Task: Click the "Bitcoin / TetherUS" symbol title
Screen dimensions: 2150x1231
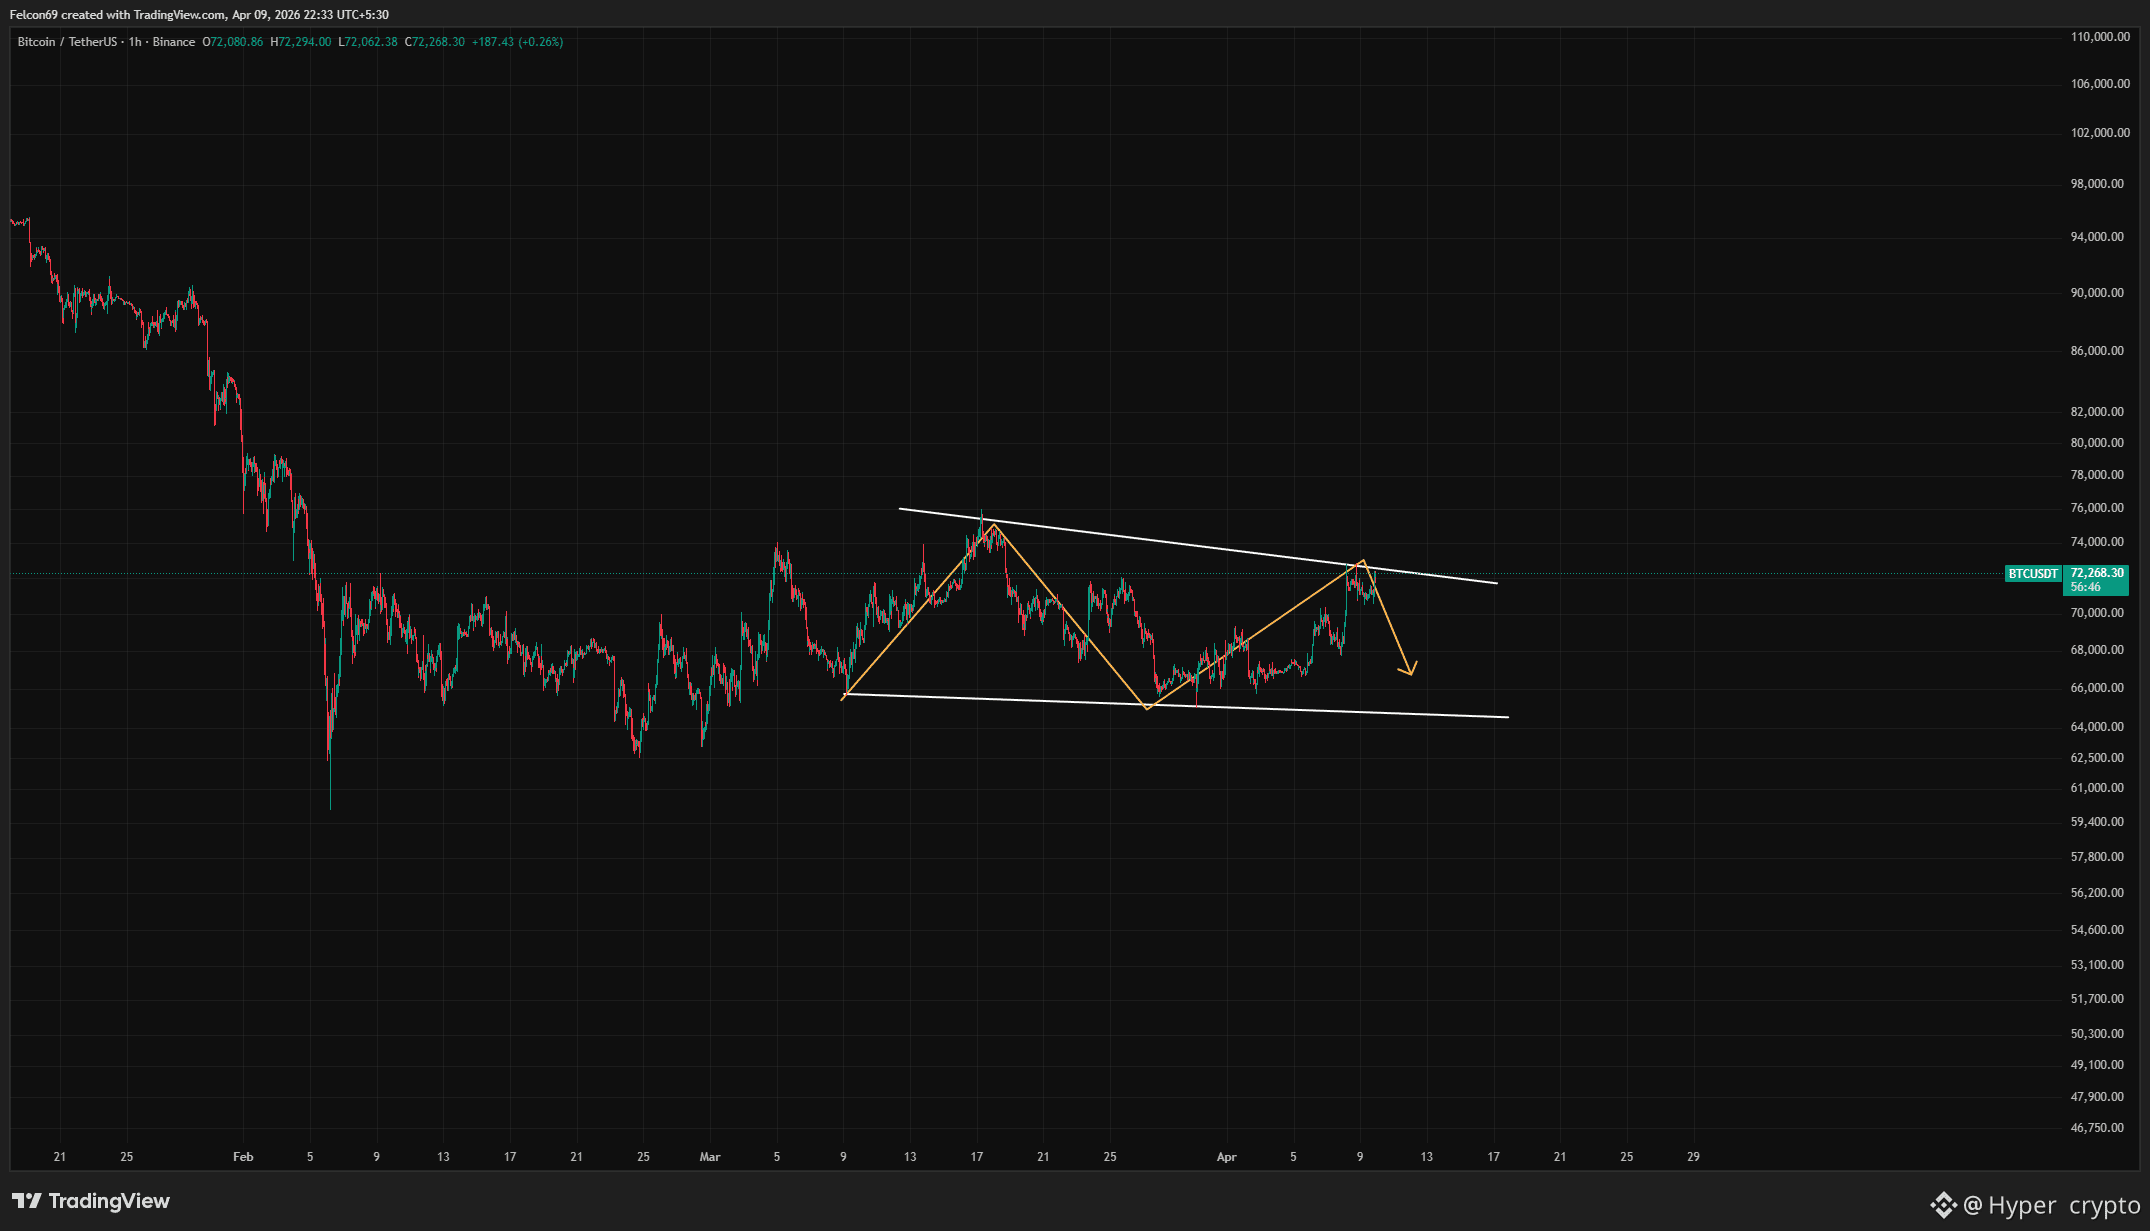Action: [x=67, y=42]
